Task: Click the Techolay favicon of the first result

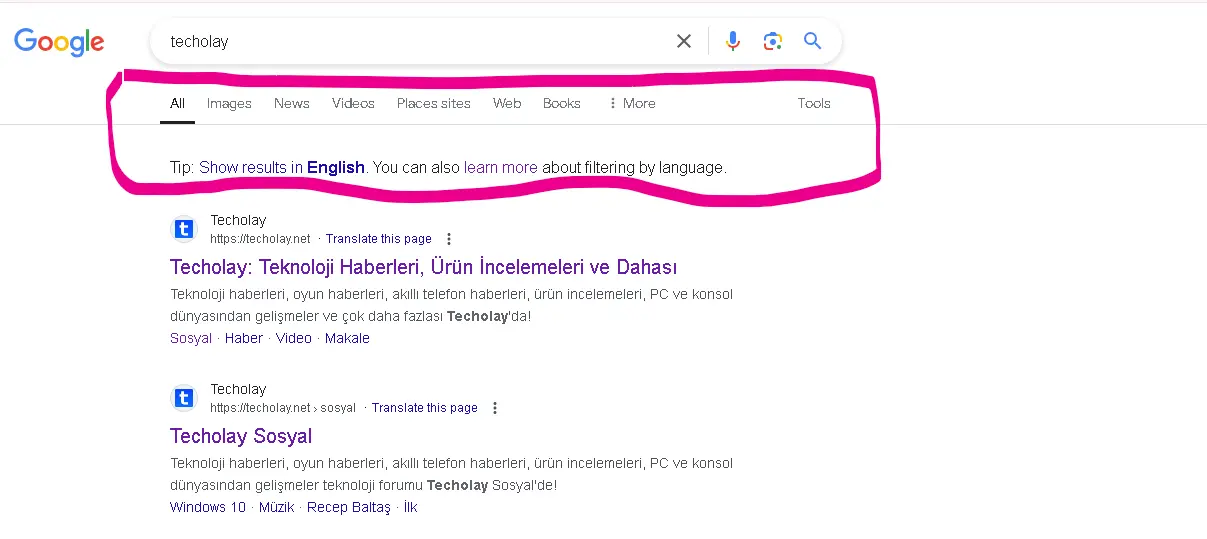Action: (183, 230)
